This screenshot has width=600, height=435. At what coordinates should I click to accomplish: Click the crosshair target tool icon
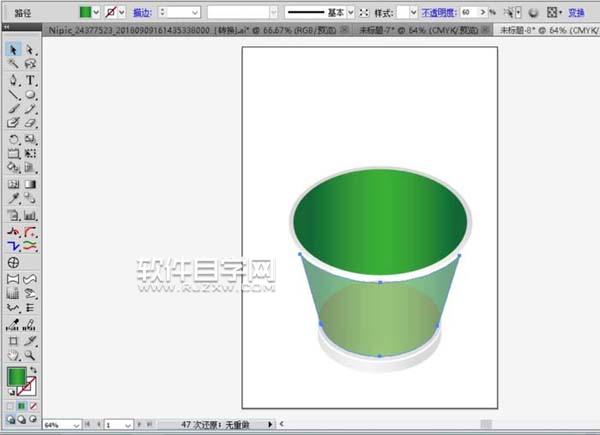click(13, 262)
